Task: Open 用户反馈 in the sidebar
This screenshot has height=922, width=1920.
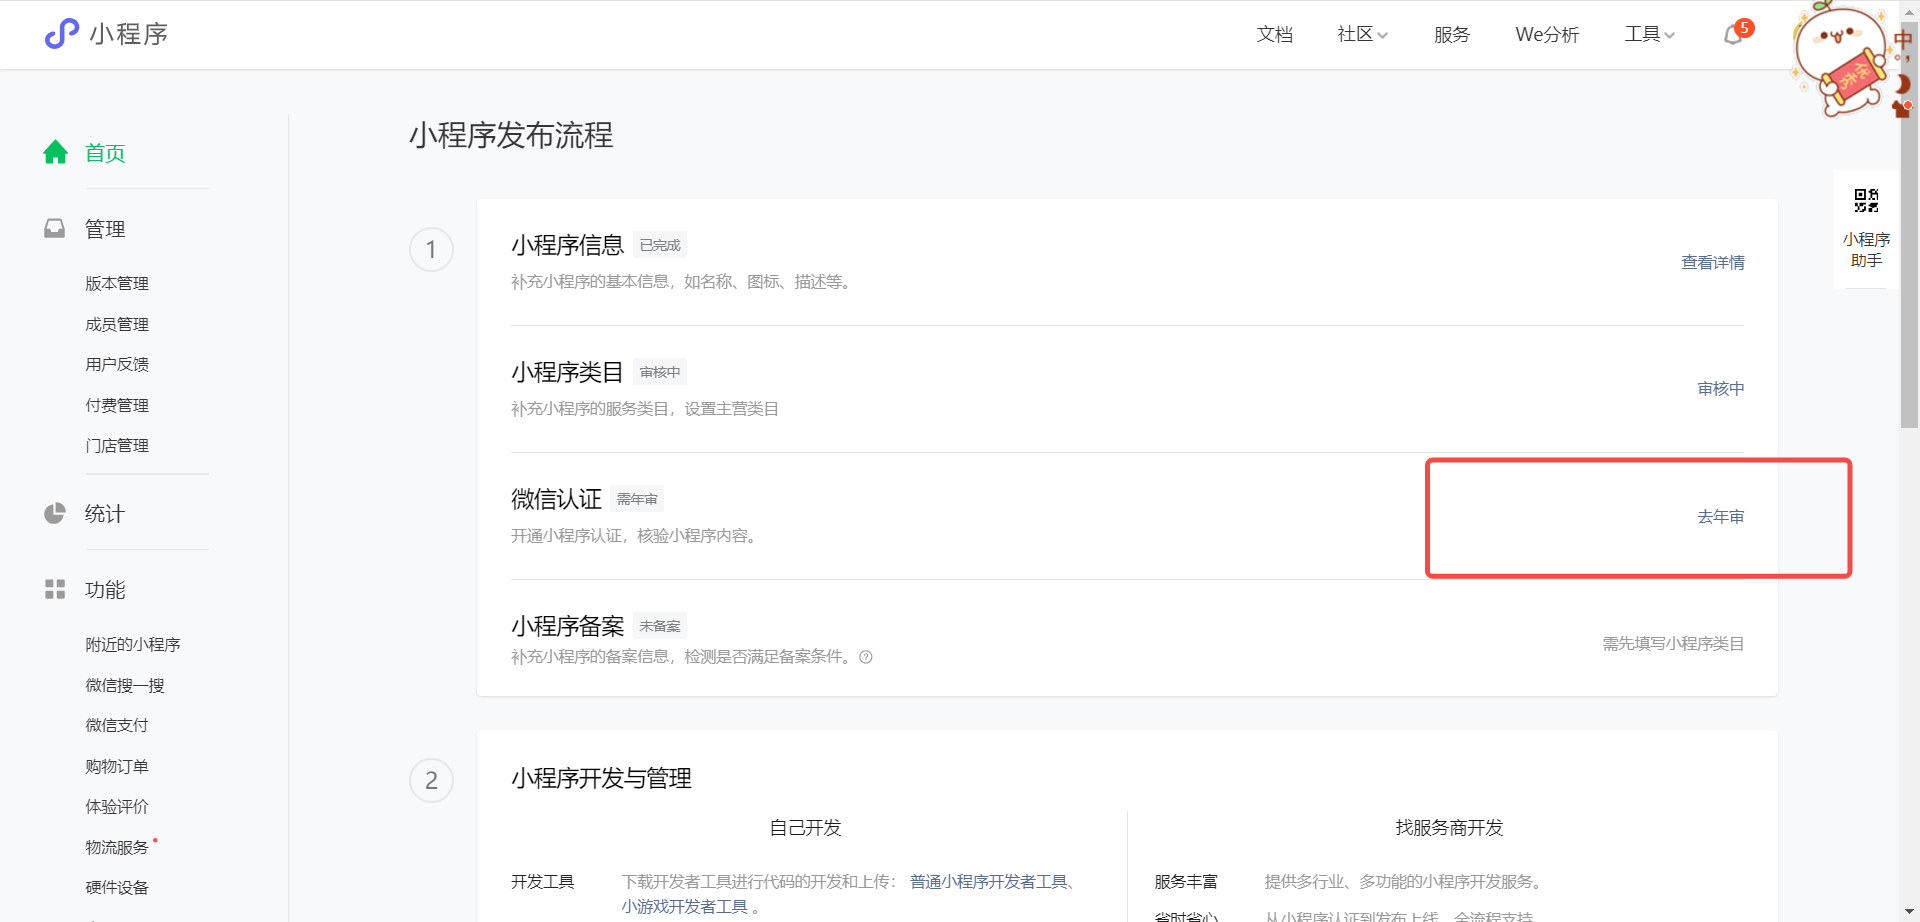Action: coord(117,365)
